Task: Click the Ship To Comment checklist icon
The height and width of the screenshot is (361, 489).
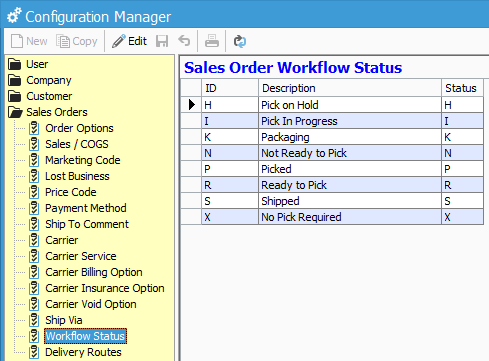Action: 34,224
